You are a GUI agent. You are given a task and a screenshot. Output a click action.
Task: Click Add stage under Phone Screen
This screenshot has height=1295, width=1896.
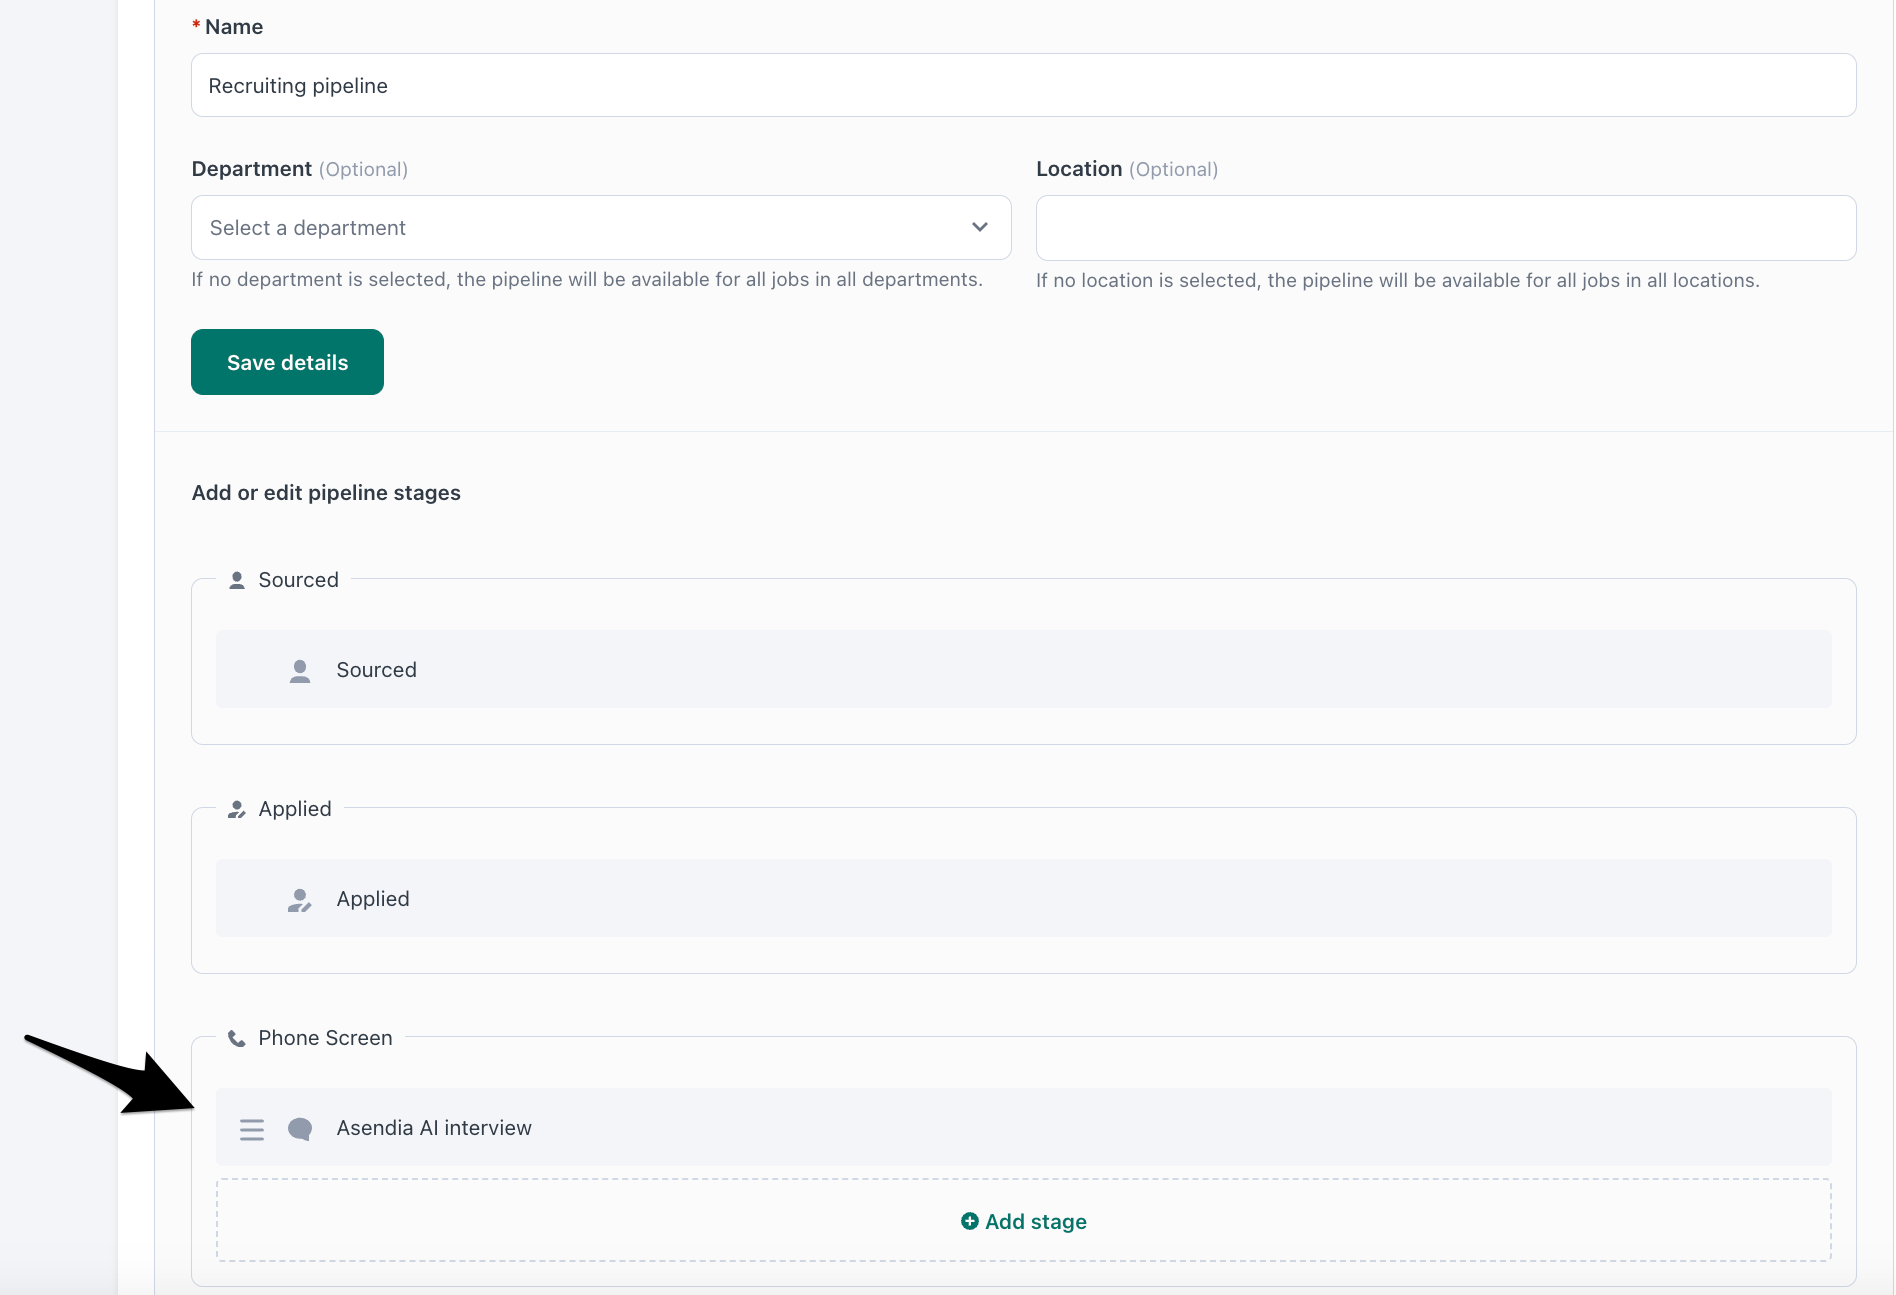click(1024, 1221)
